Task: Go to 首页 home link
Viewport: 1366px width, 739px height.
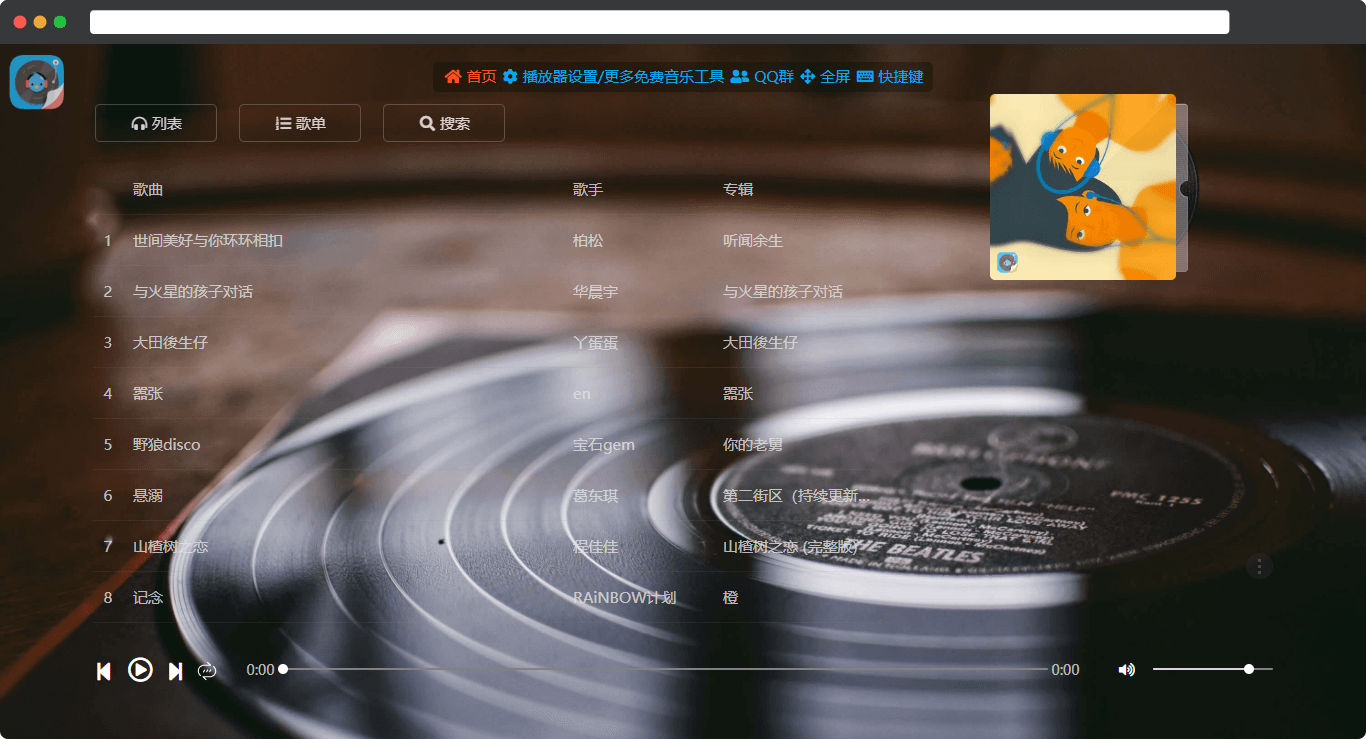Action: (x=471, y=77)
